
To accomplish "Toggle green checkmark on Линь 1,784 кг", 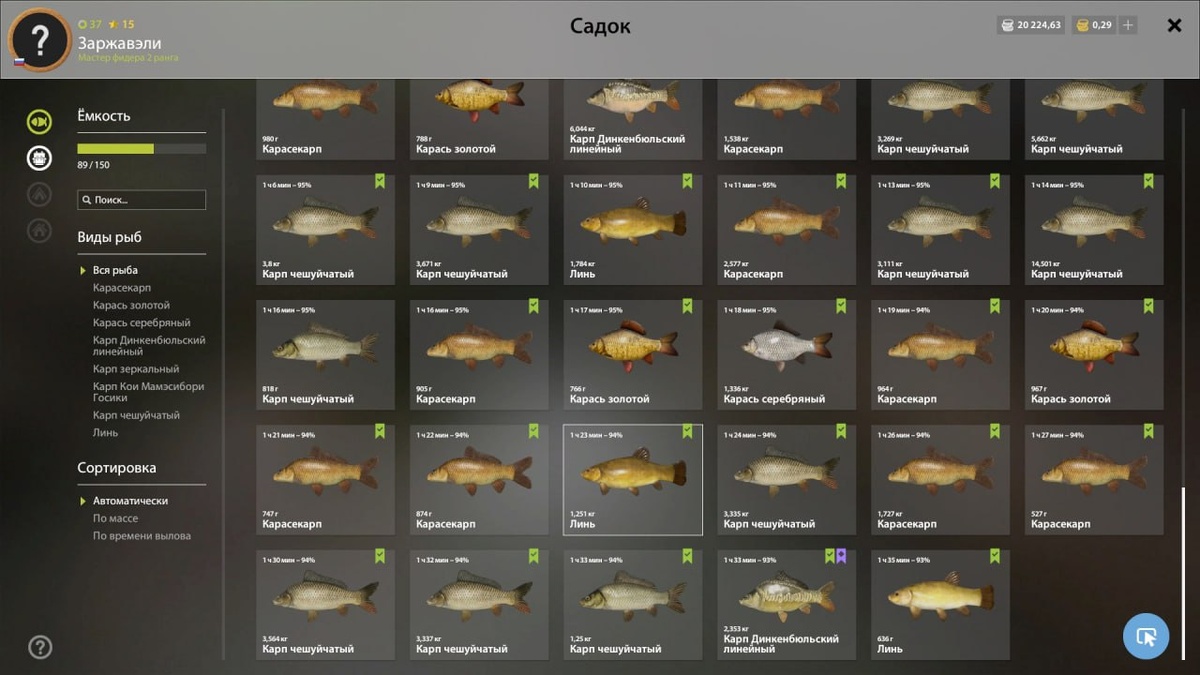I will (687, 181).
